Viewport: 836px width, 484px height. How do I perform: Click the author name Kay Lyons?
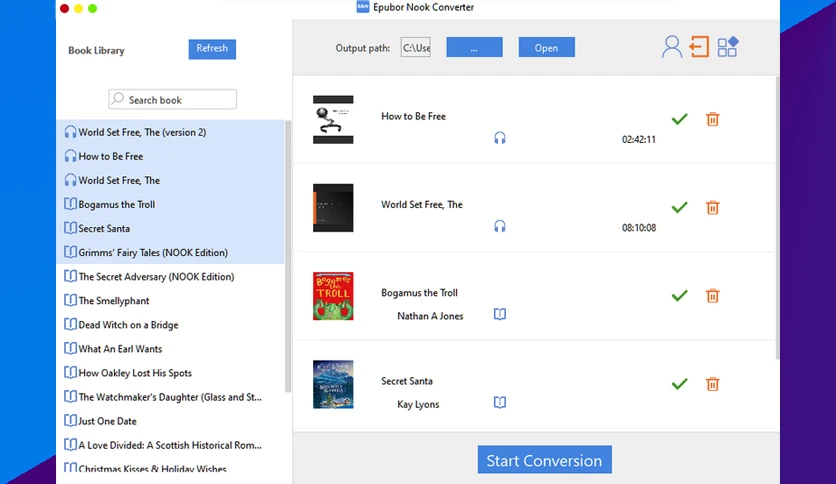418,405
